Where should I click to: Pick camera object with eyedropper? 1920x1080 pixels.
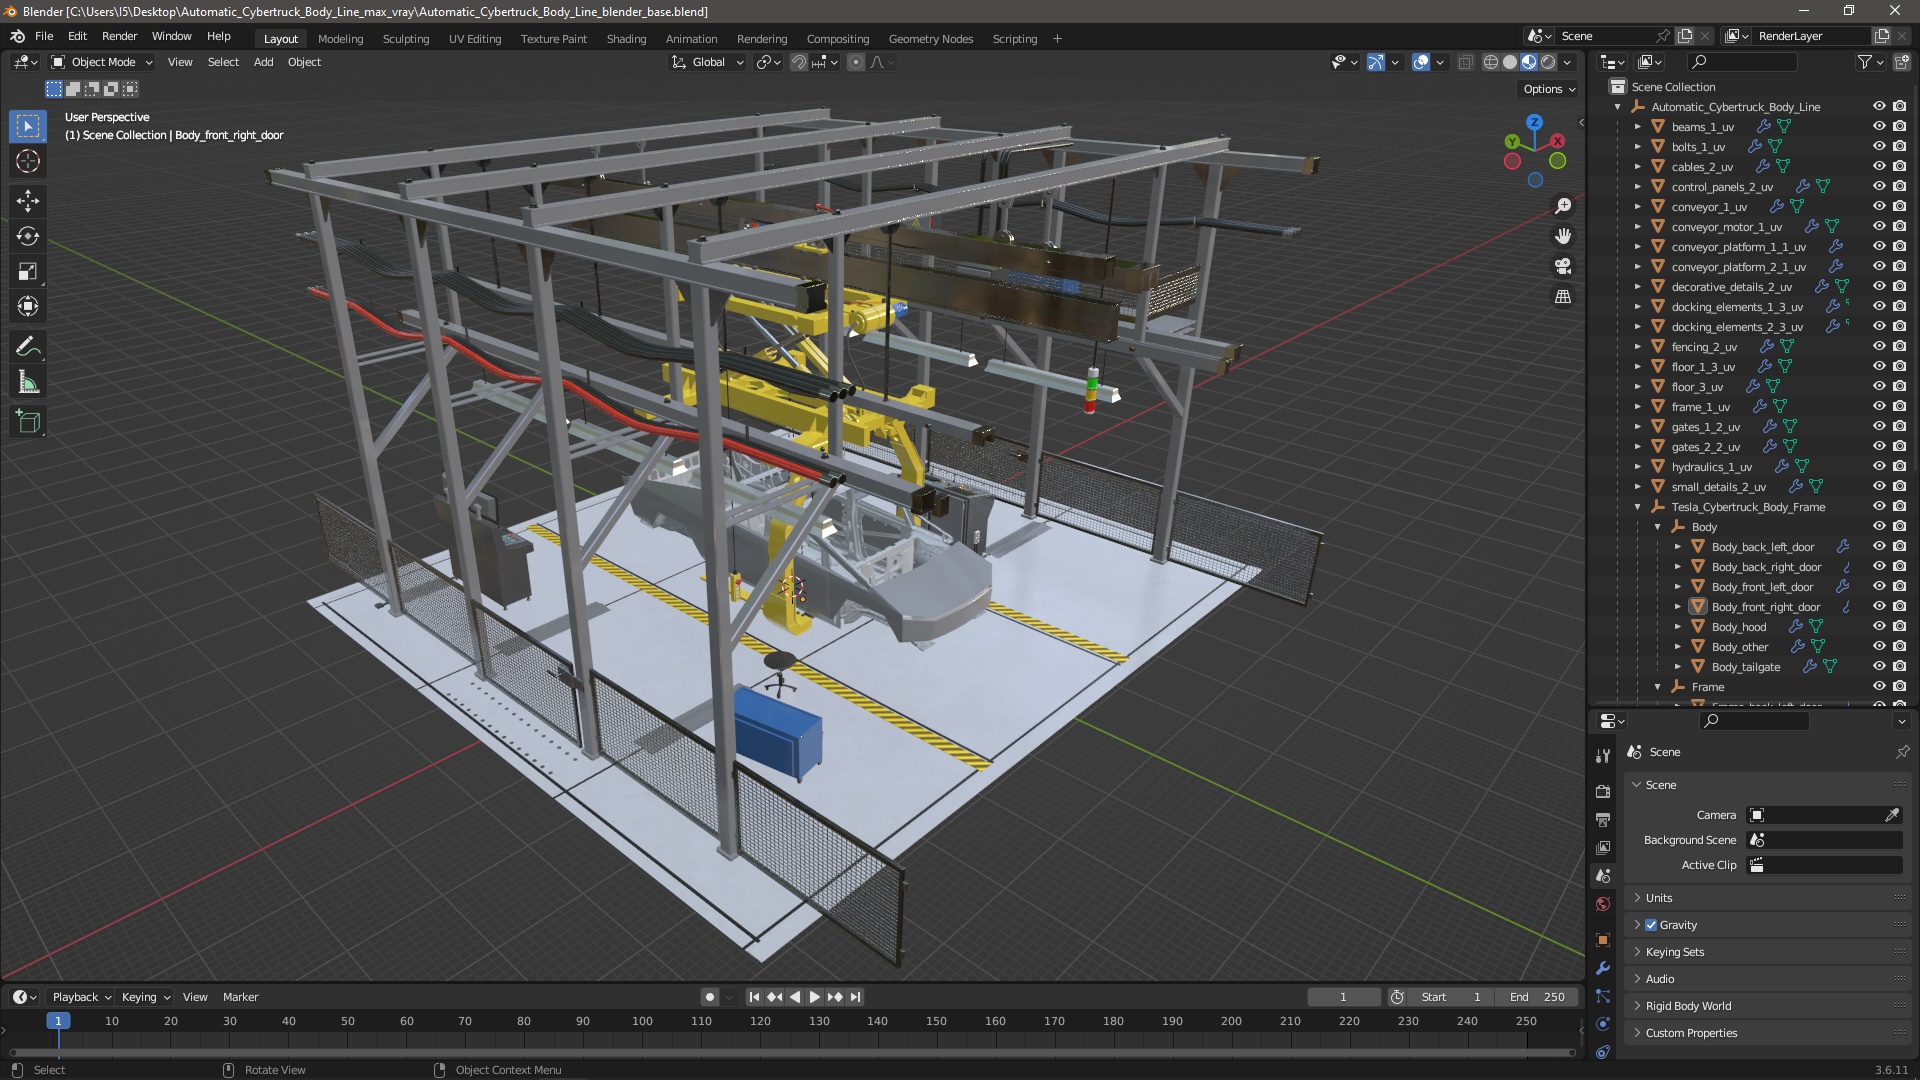[1892, 815]
